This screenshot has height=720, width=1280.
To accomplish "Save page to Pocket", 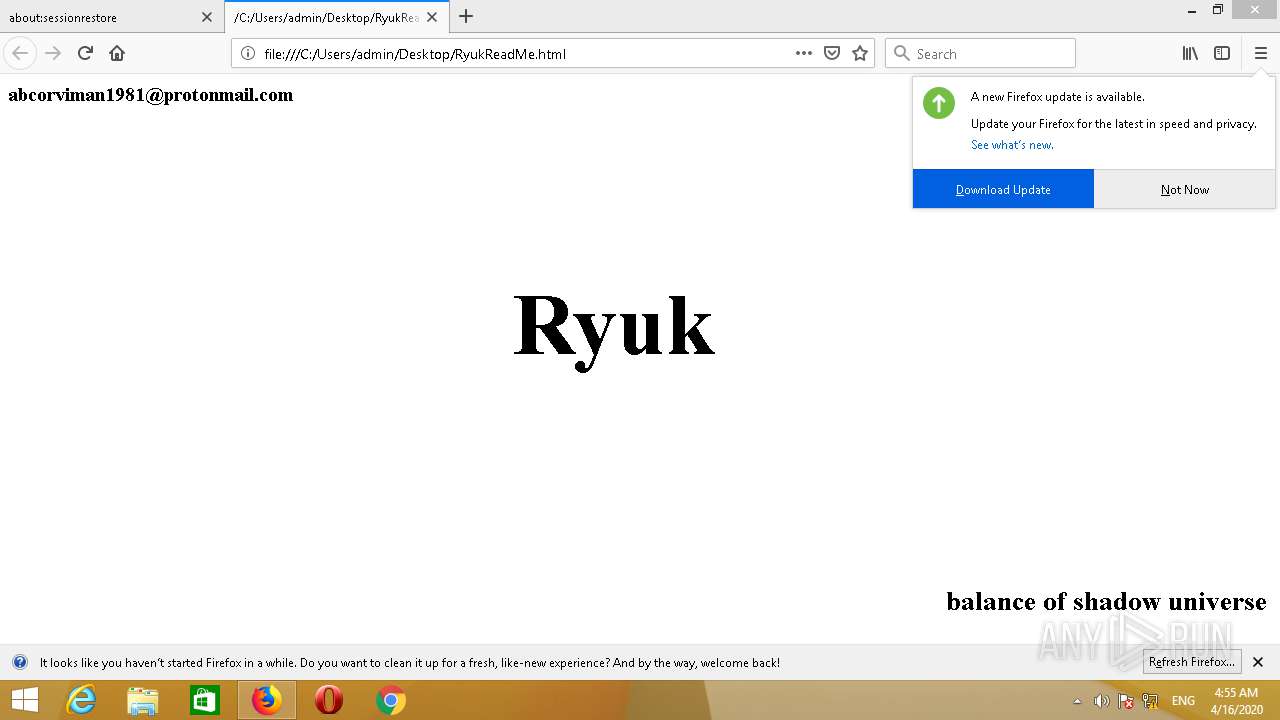I will coord(832,53).
